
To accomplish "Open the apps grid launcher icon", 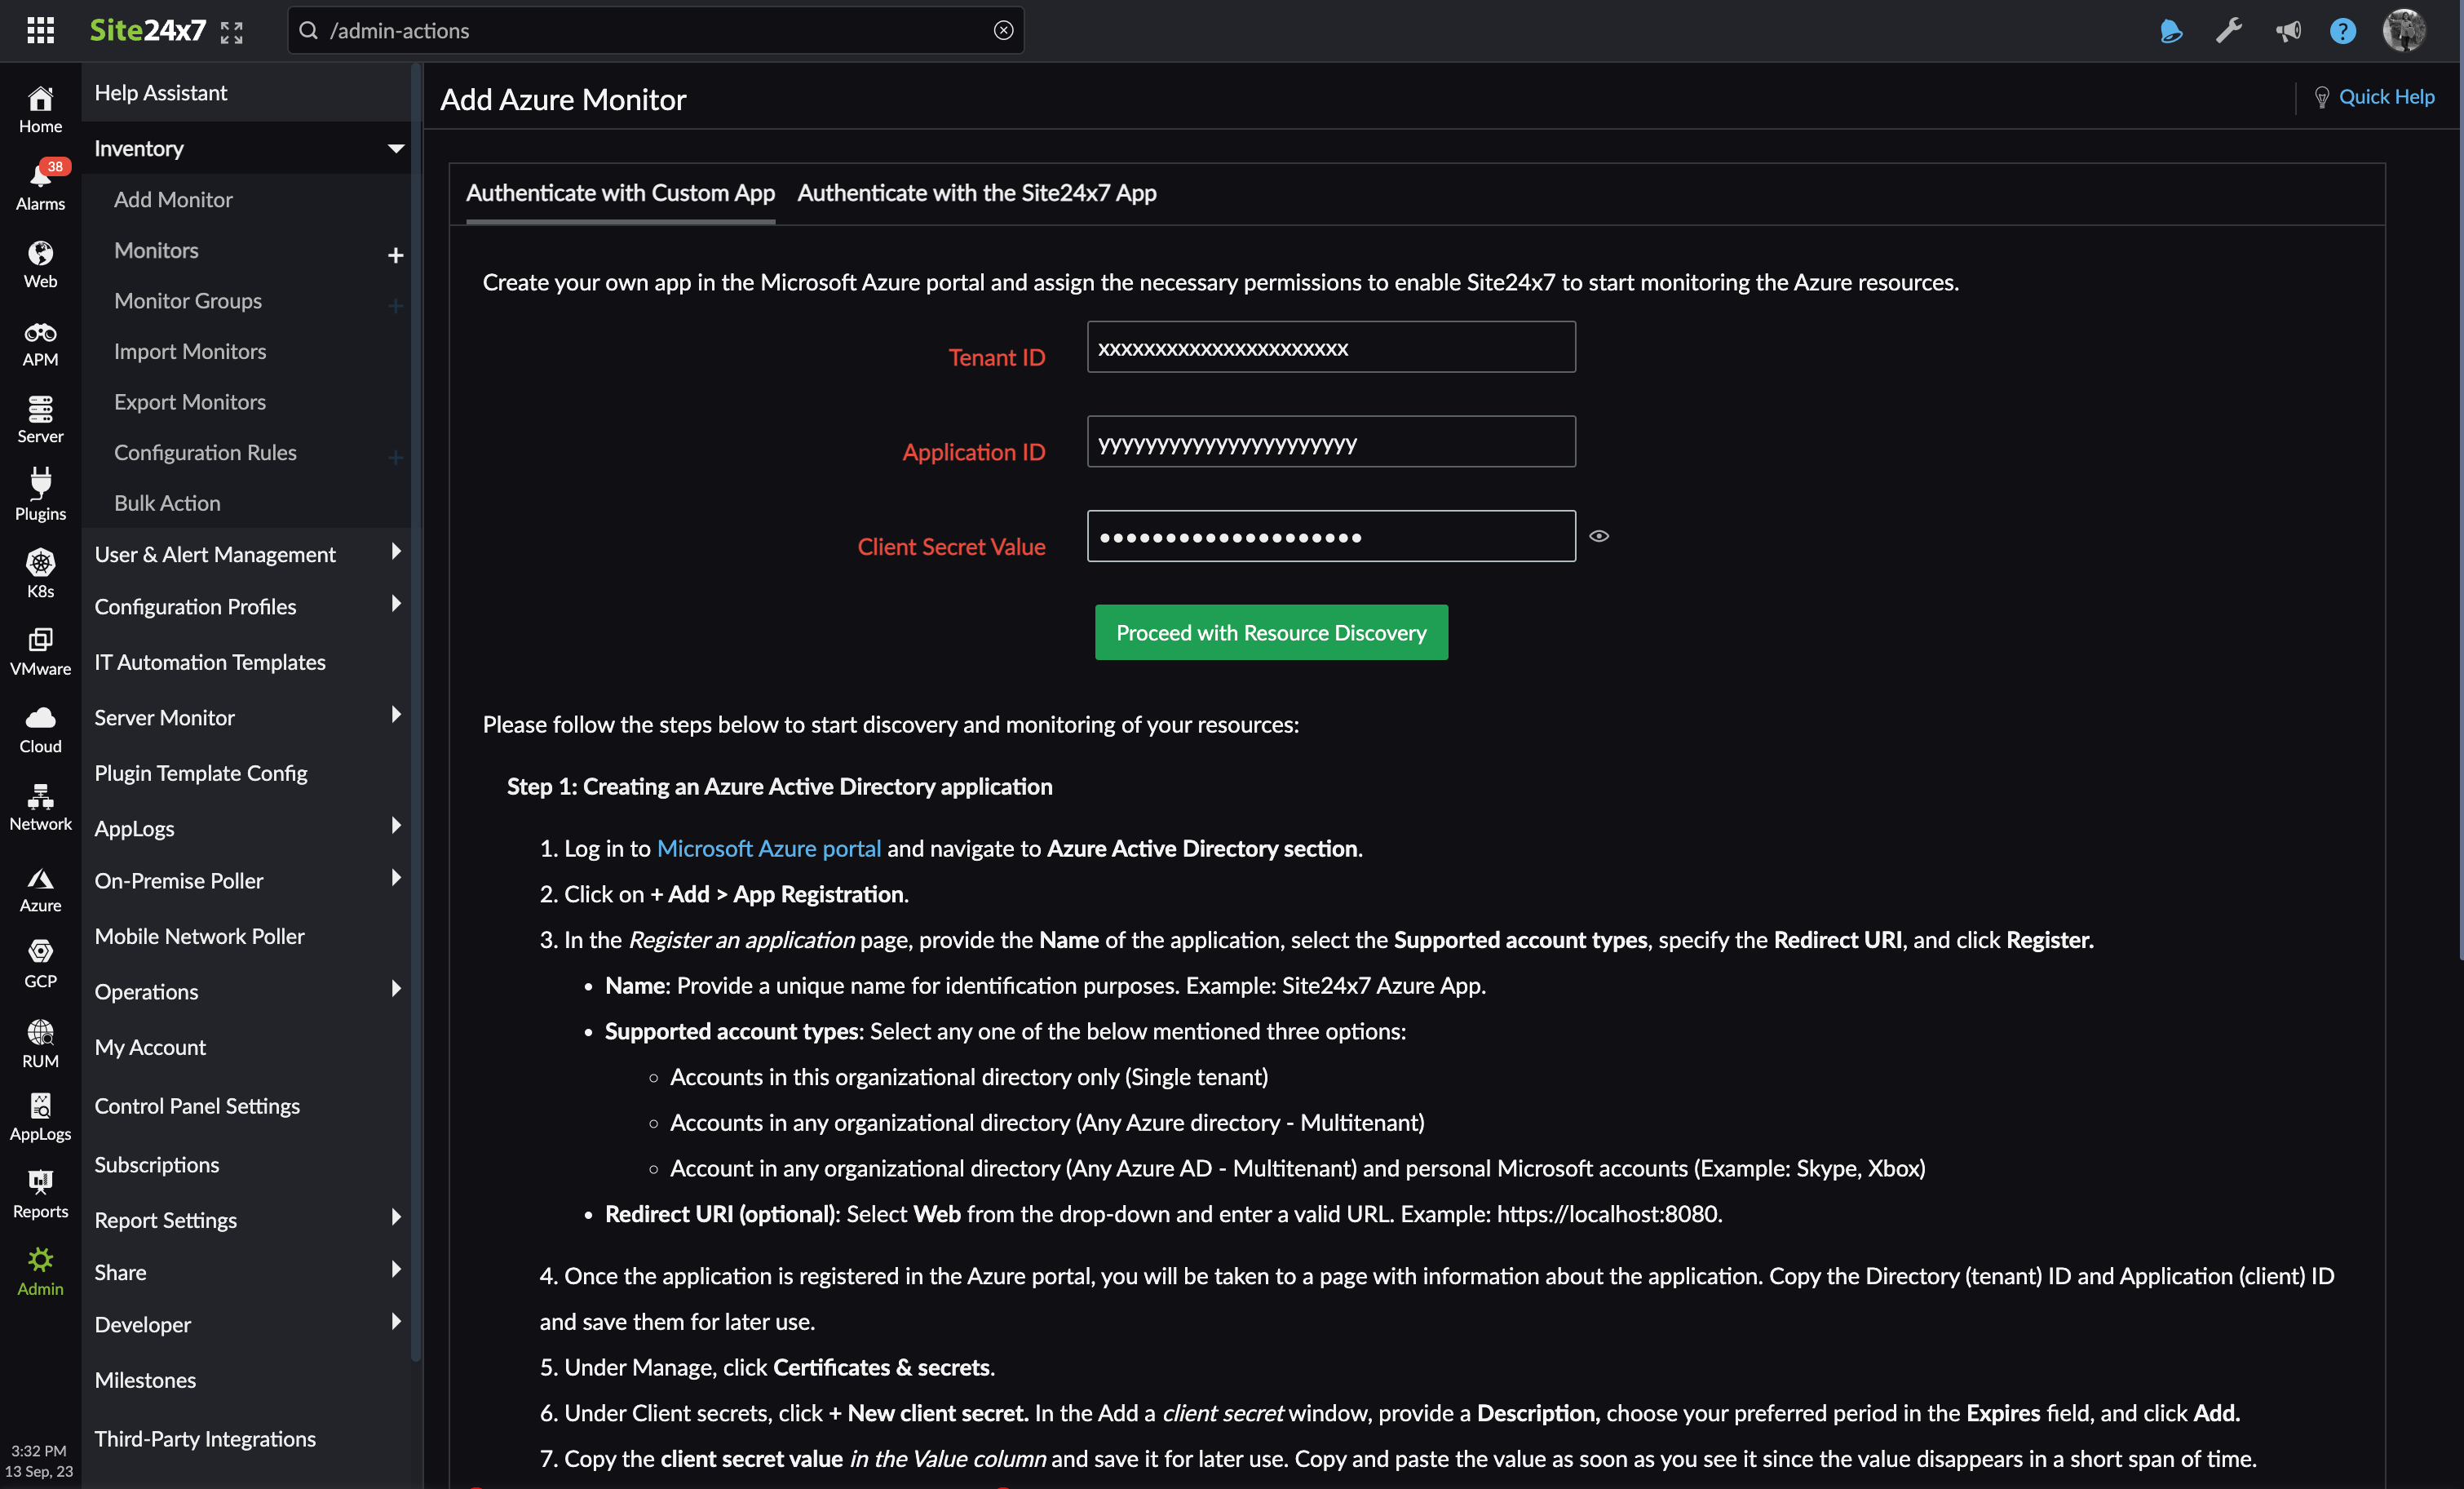I will tap(40, 30).
